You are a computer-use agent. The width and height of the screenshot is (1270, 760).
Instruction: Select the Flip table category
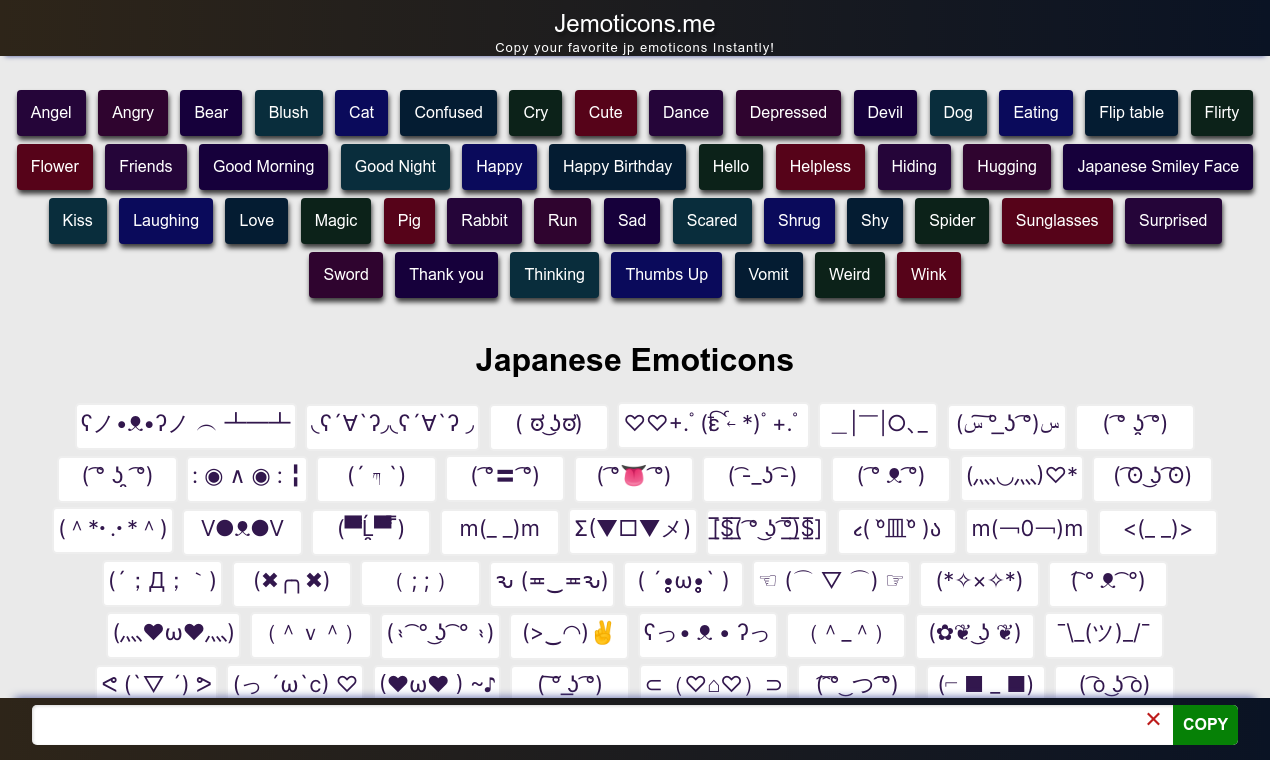coord(1131,113)
